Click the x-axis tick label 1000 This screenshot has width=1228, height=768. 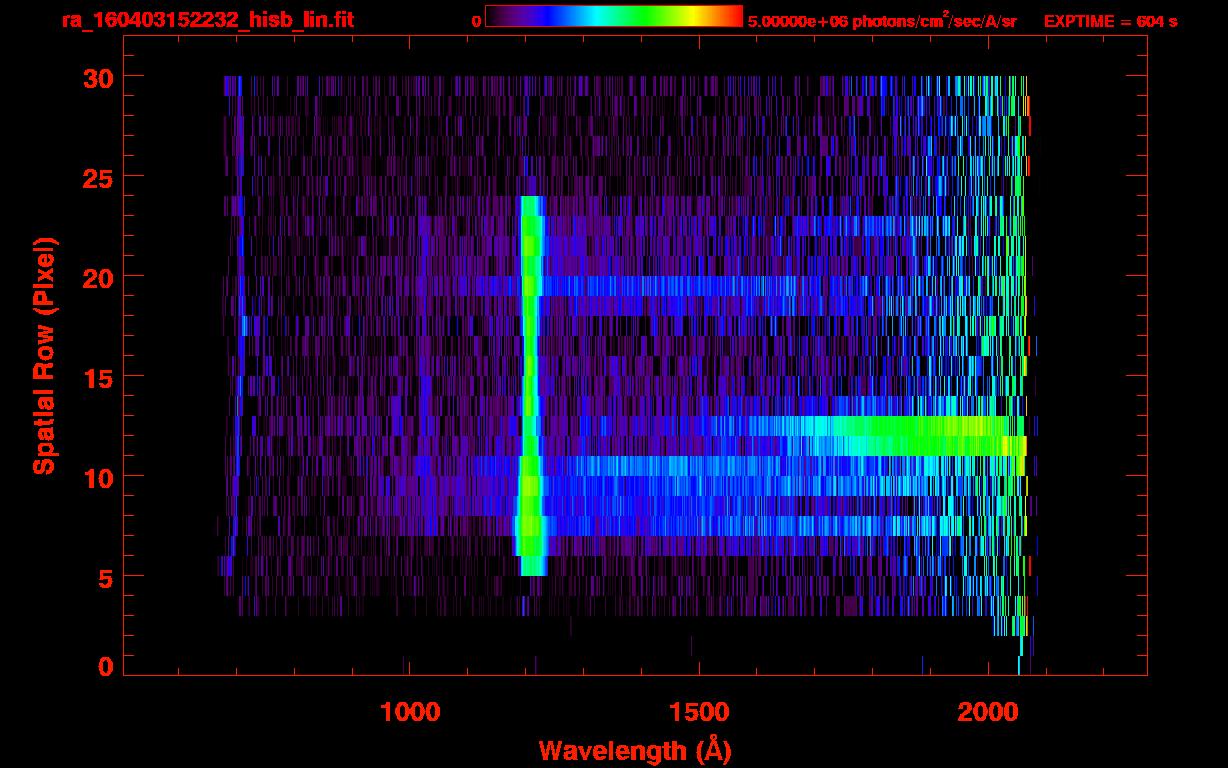tap(410, 712)
